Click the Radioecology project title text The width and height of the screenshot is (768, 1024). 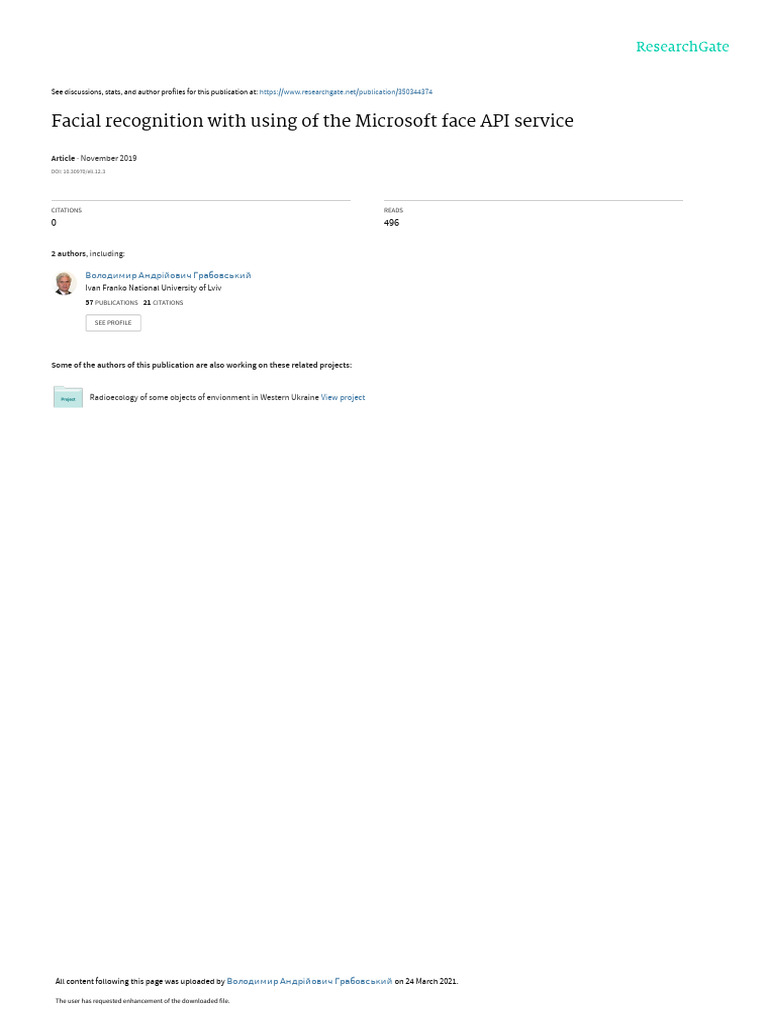[204, 397]
